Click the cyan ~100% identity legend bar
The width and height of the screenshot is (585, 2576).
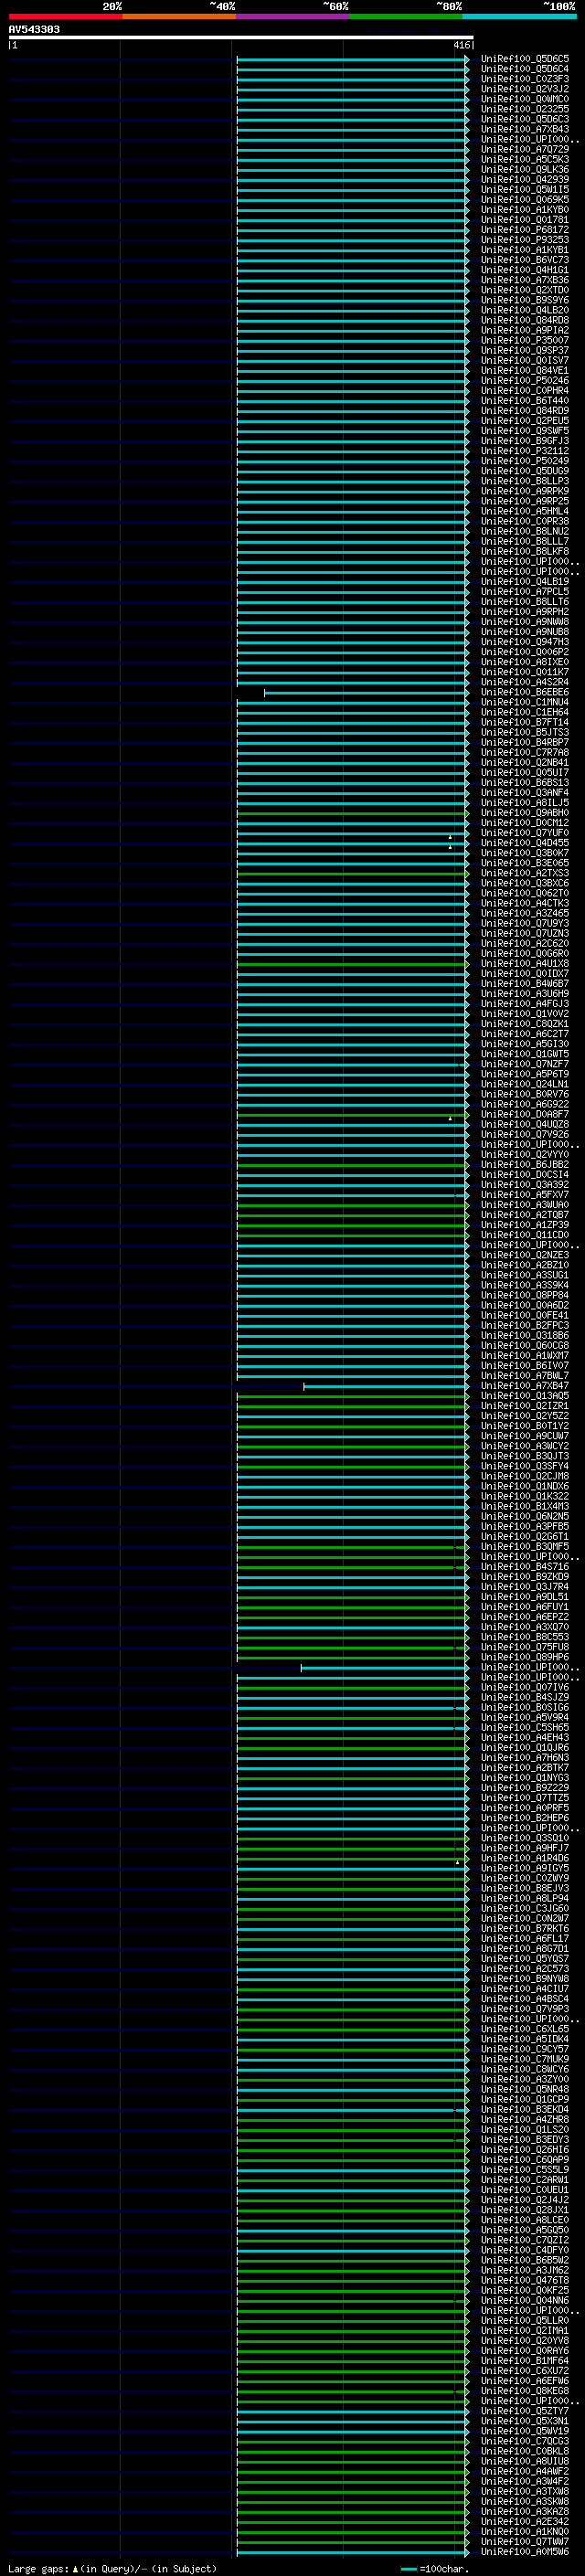click(519, 16)
